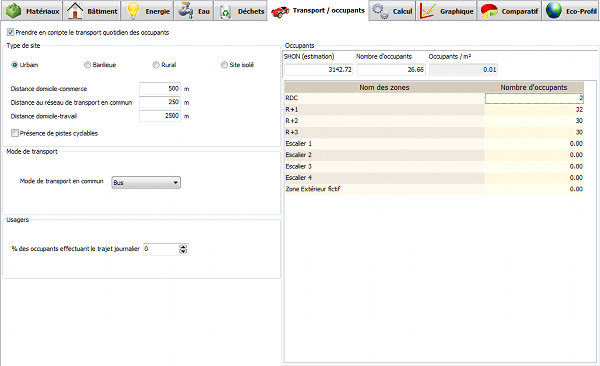This screenshot has height=366, width=600.
Task: Edit distance au réseau de transport field
Action: coord(160,102)
